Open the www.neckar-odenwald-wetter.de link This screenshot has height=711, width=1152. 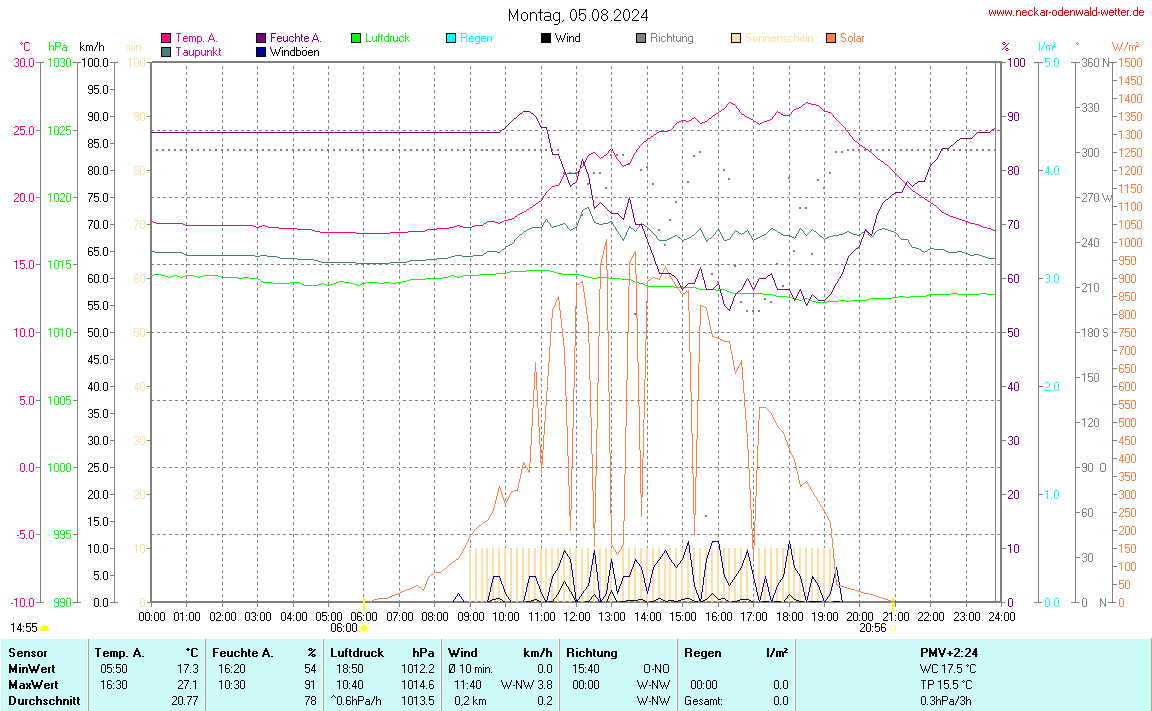click(x=1065, y=12)
